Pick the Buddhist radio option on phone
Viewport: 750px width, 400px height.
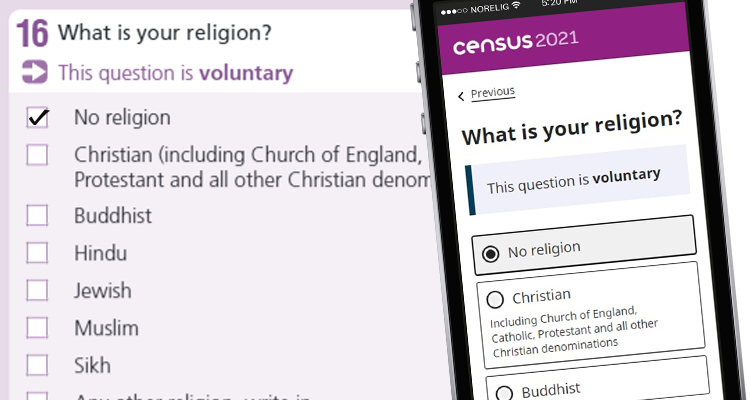[504, 392]
